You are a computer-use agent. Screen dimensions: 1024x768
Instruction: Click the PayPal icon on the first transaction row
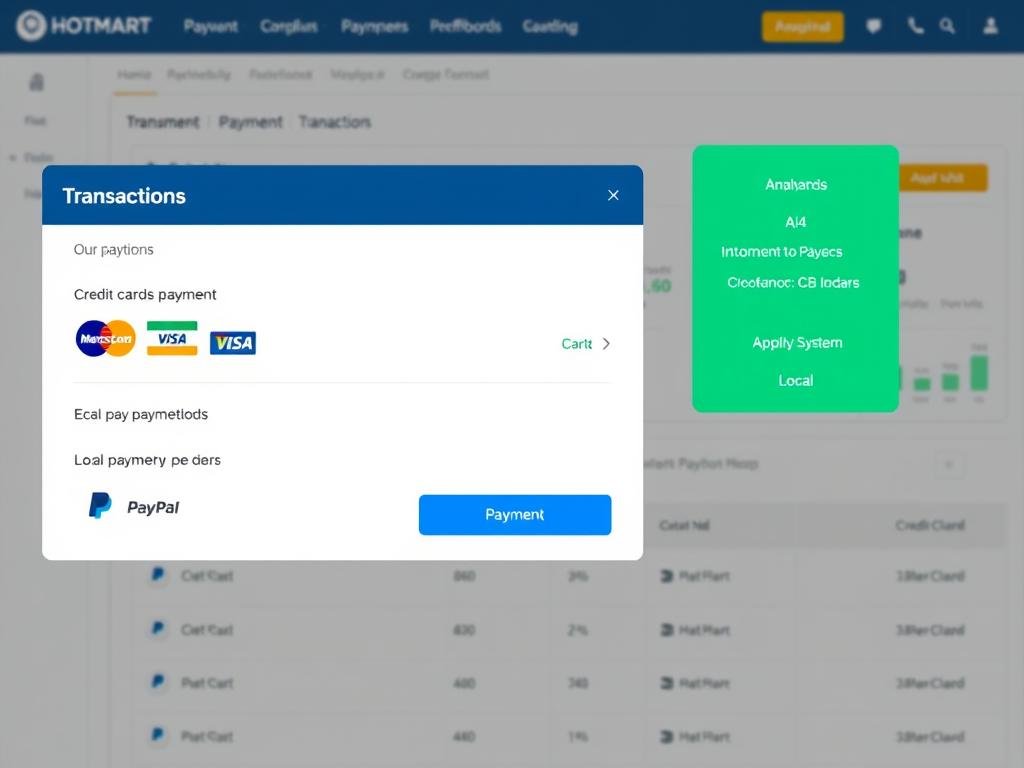pos(156,575)
